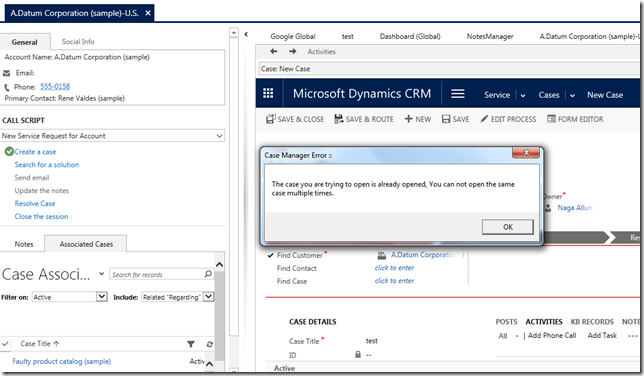Click to enter Find Case value
This screenshot has height=376, width=644.
tap(394, 281)
